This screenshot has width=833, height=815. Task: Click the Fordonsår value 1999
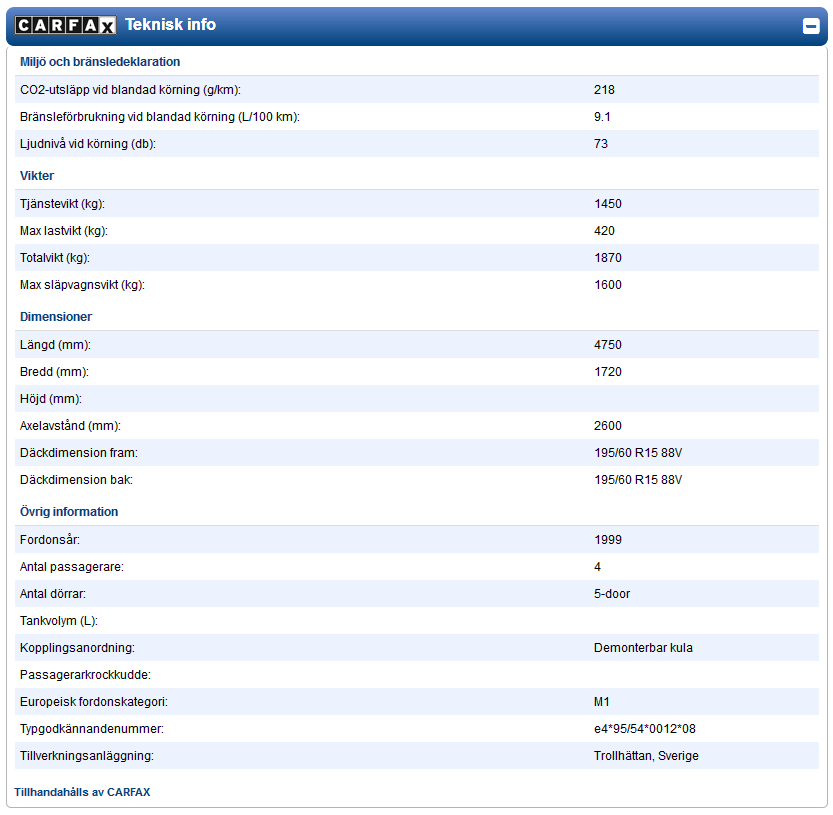pyautogui.click(x=608, y=540)
